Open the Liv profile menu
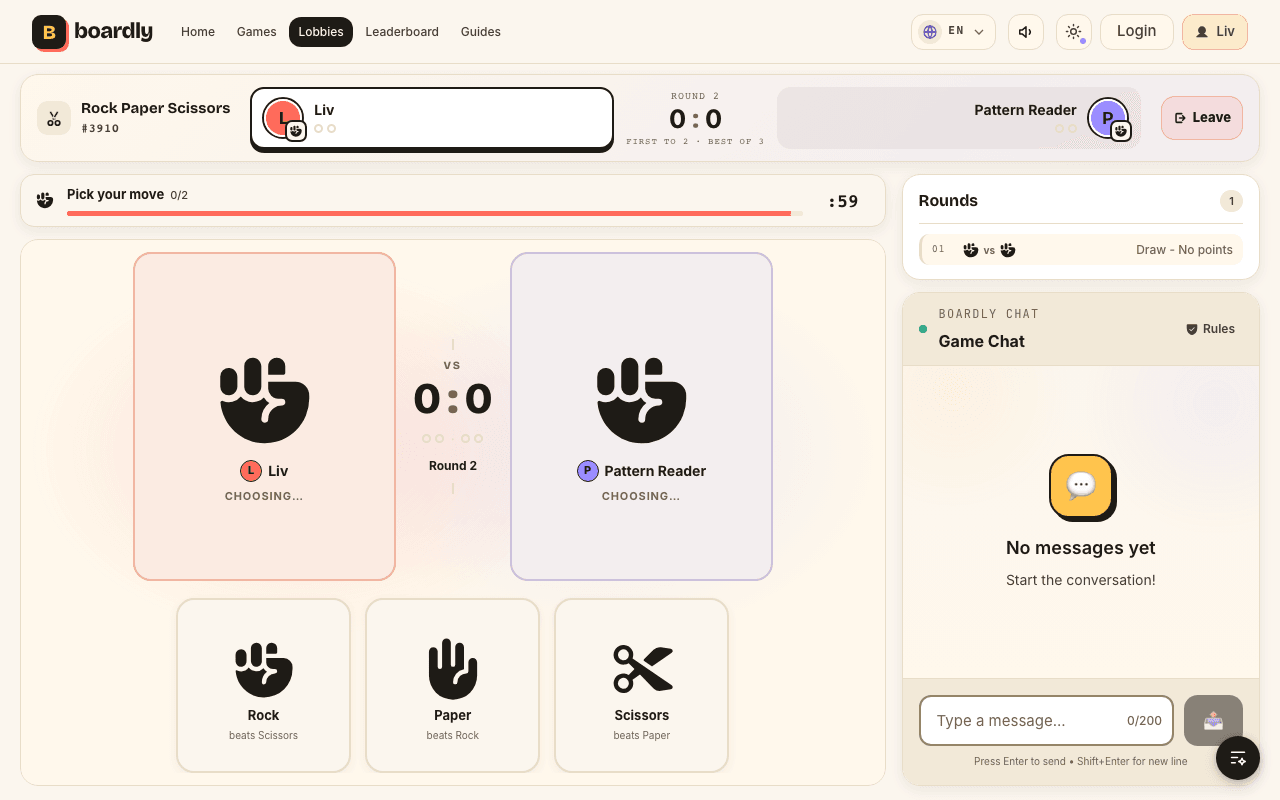 pyautogui.click(x=1214, y=32)
